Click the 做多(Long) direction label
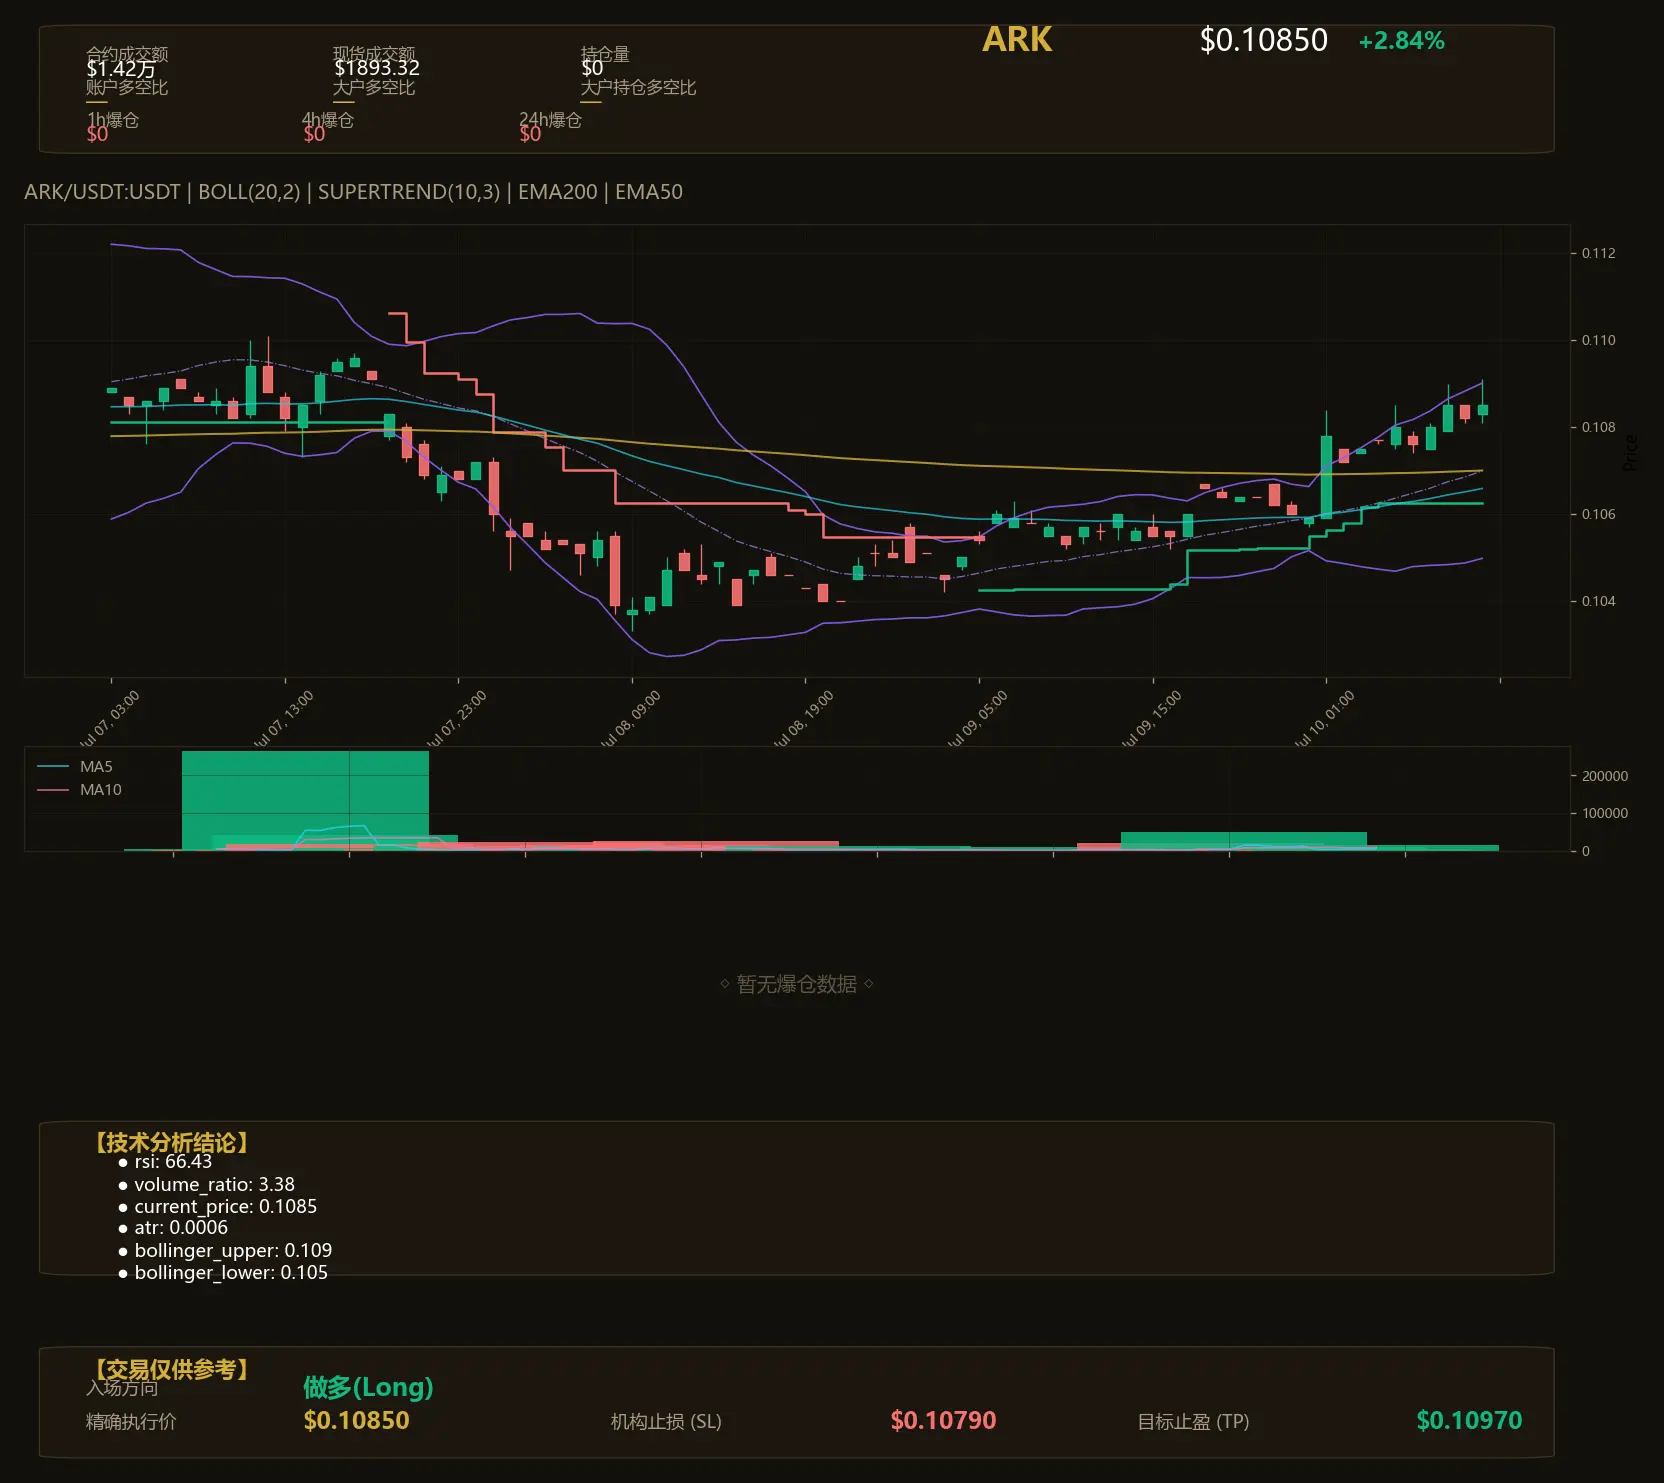 click(x=368, y=1387)
